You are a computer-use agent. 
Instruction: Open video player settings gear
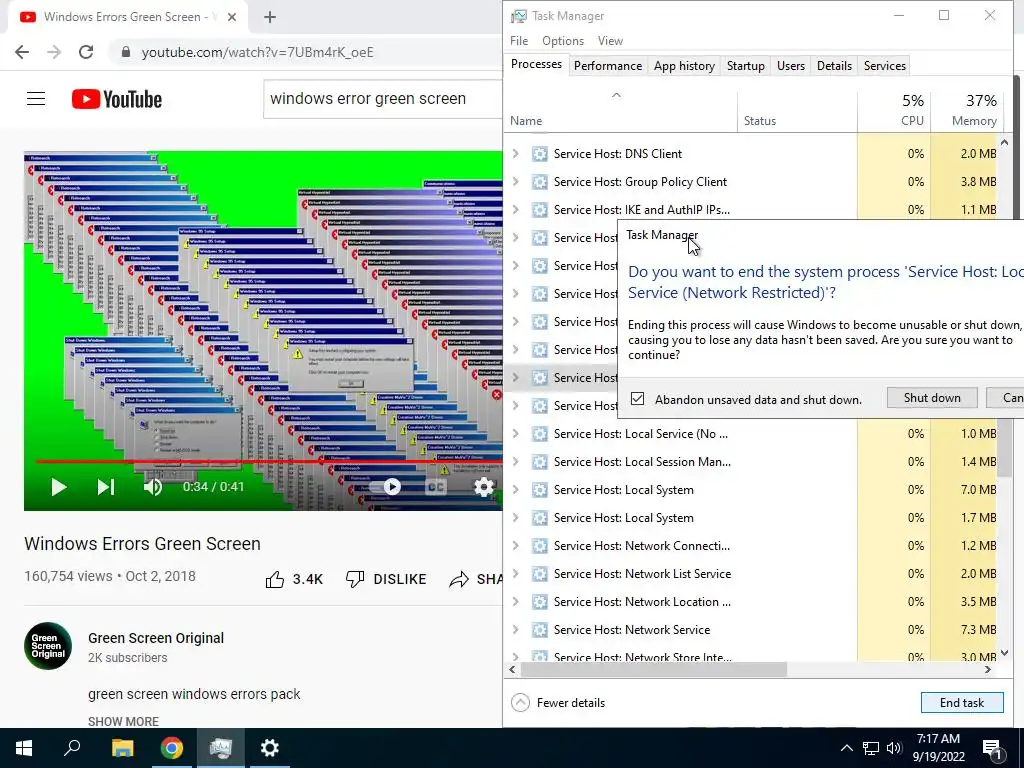pyautogui.click(x=483, y=487)
